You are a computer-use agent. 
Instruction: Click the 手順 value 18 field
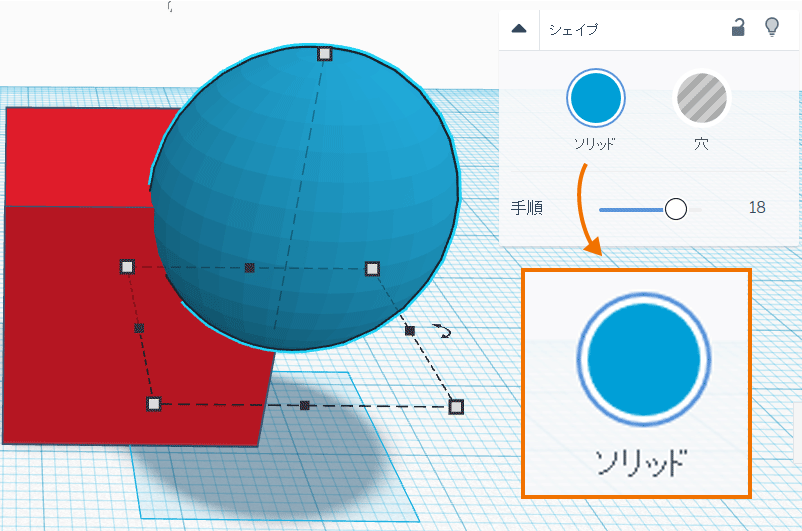tap(756, 208)
